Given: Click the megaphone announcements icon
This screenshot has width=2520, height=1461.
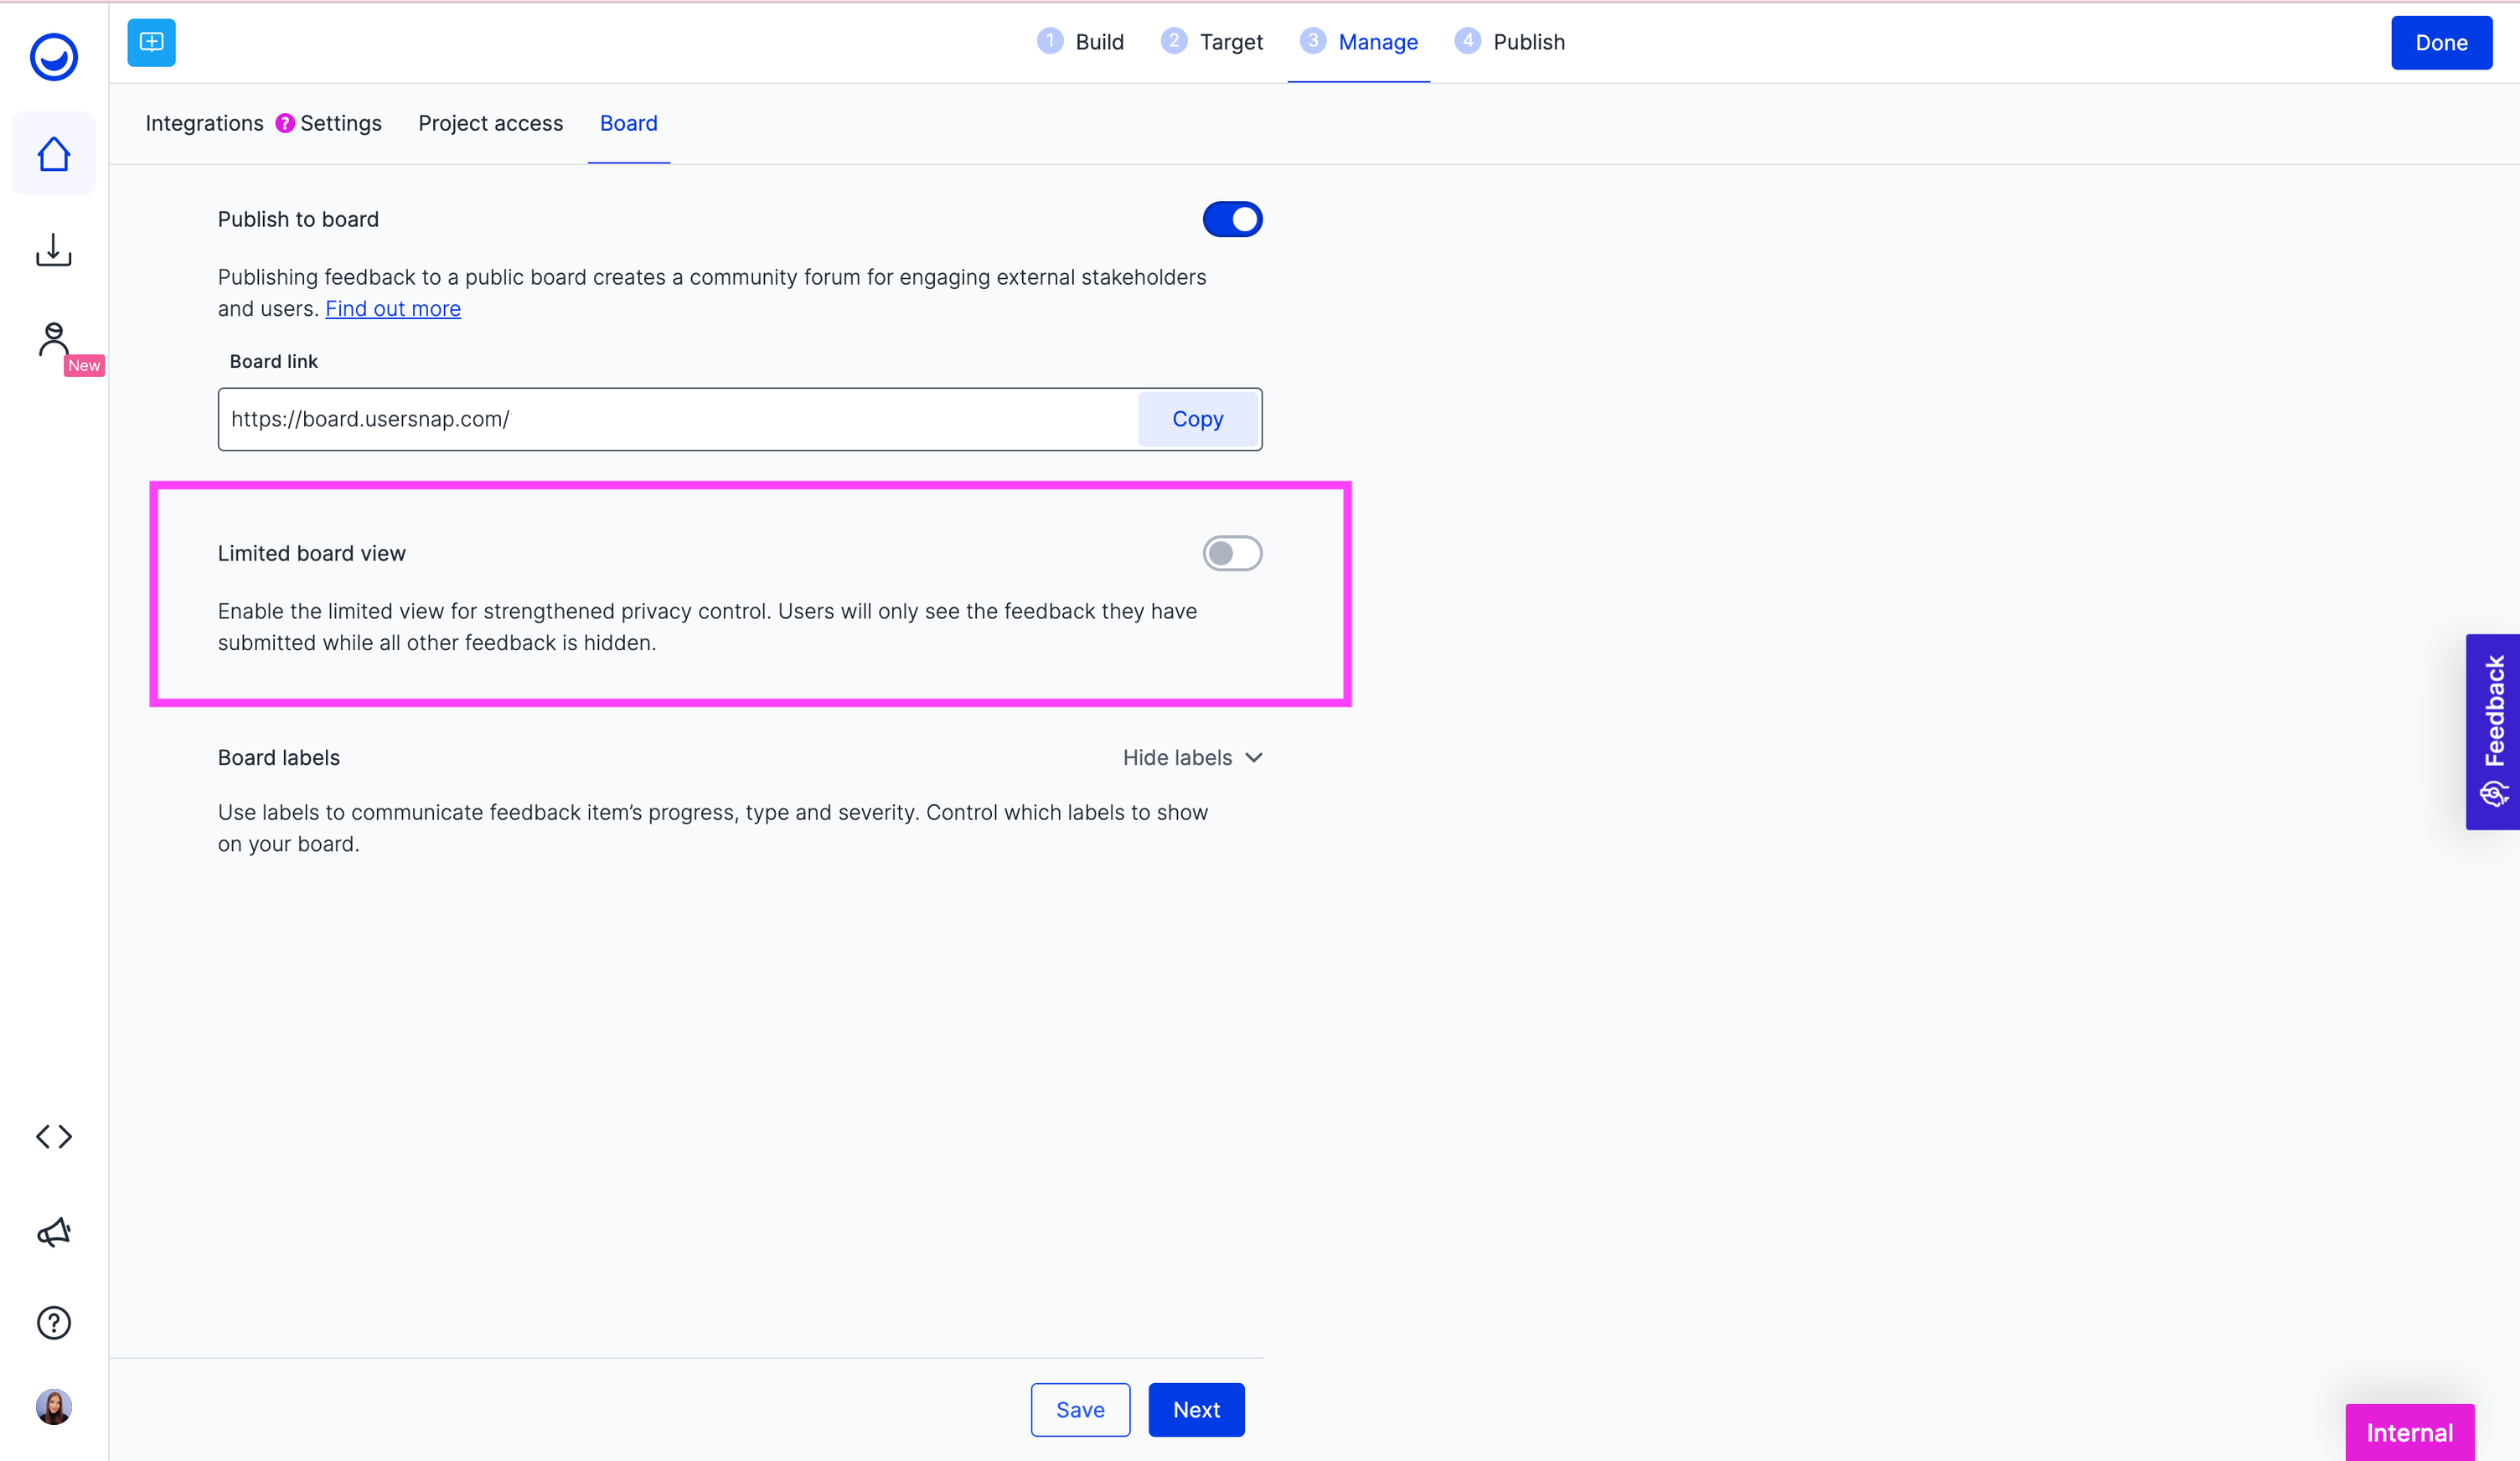Looking at the screenshot, I should 54,1232.
